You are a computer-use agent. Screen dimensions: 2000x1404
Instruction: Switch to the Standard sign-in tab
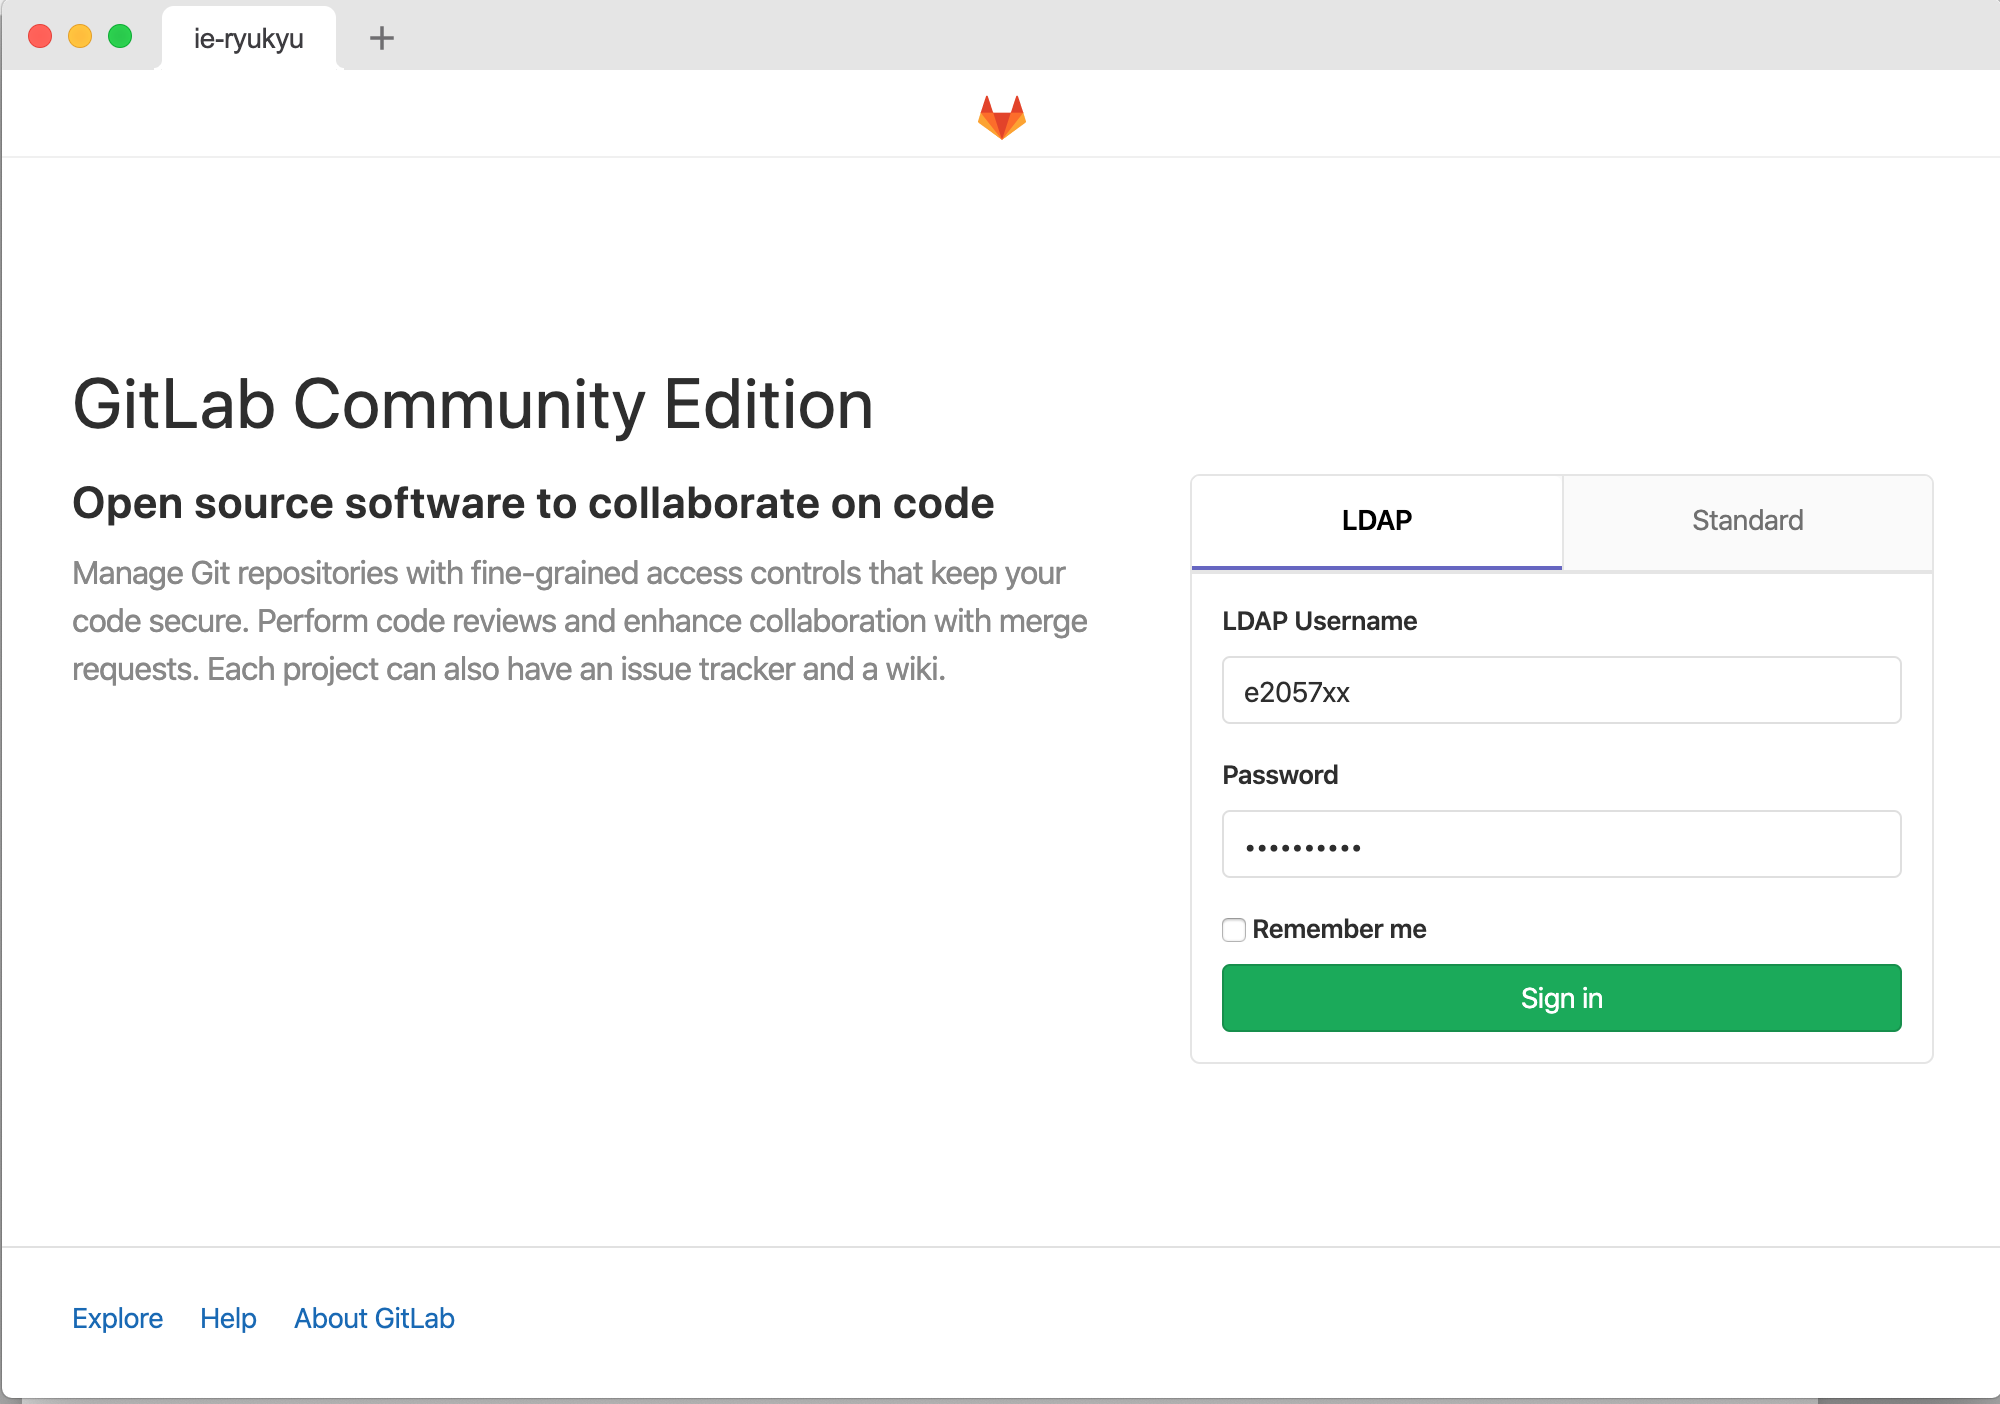[1747, 521]
